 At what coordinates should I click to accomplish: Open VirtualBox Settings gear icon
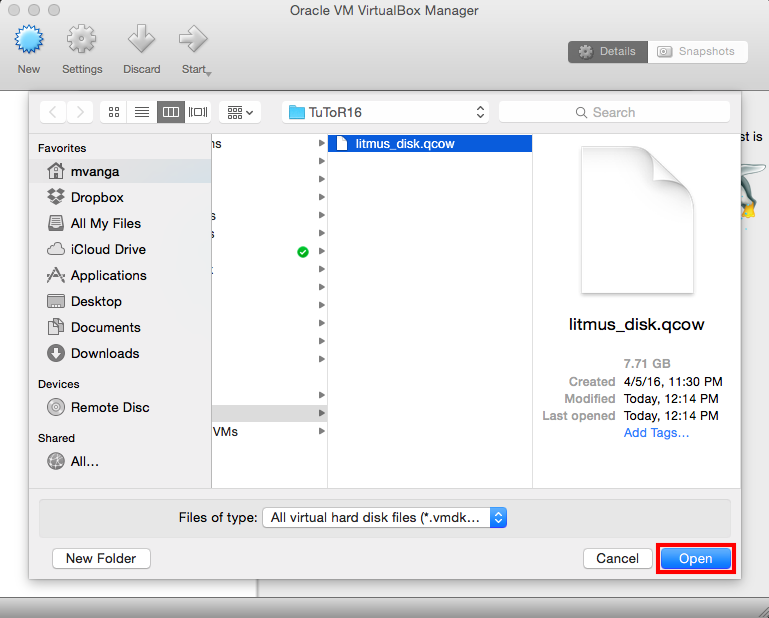tap(81, 39)
